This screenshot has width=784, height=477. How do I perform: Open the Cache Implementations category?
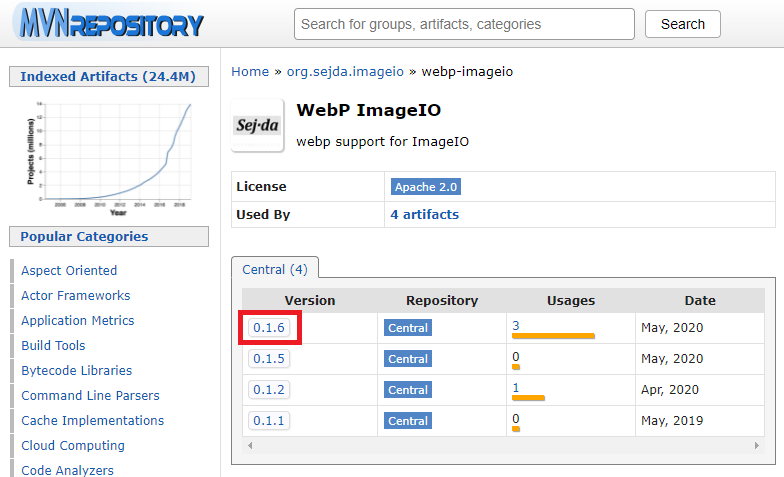92,420
